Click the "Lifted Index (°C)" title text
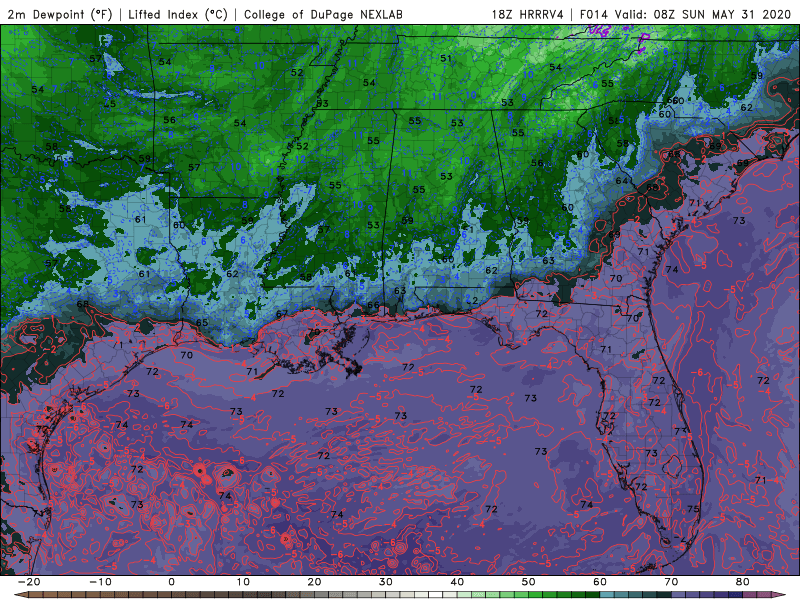Viewport: 800px width, 600px height. 178,14
